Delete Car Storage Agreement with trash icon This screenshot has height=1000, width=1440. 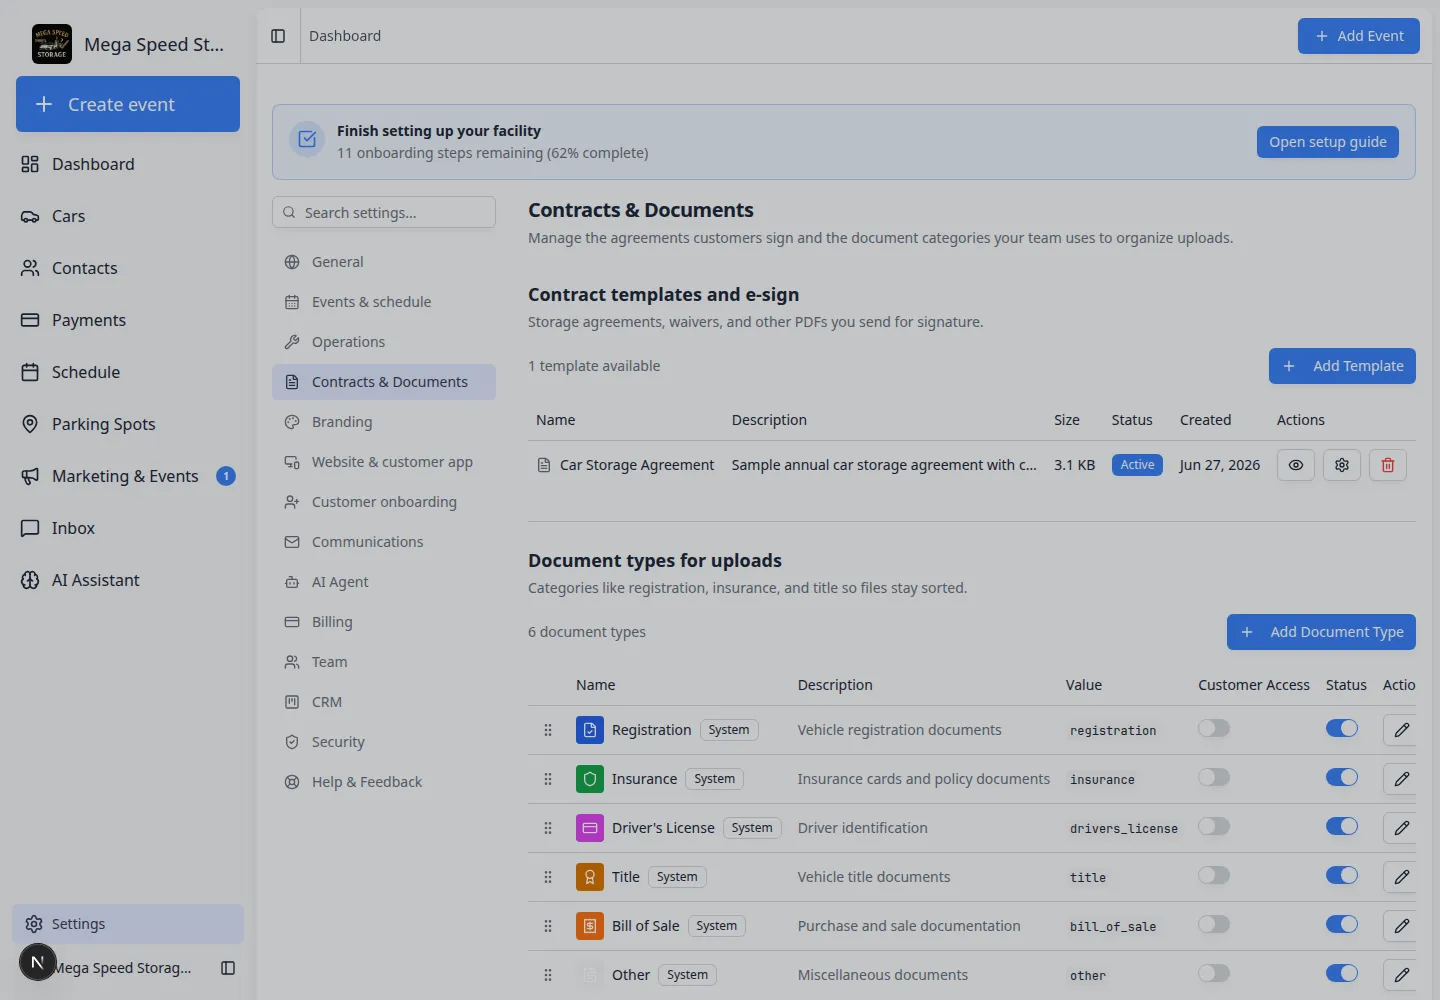[x=1388, y=465]
